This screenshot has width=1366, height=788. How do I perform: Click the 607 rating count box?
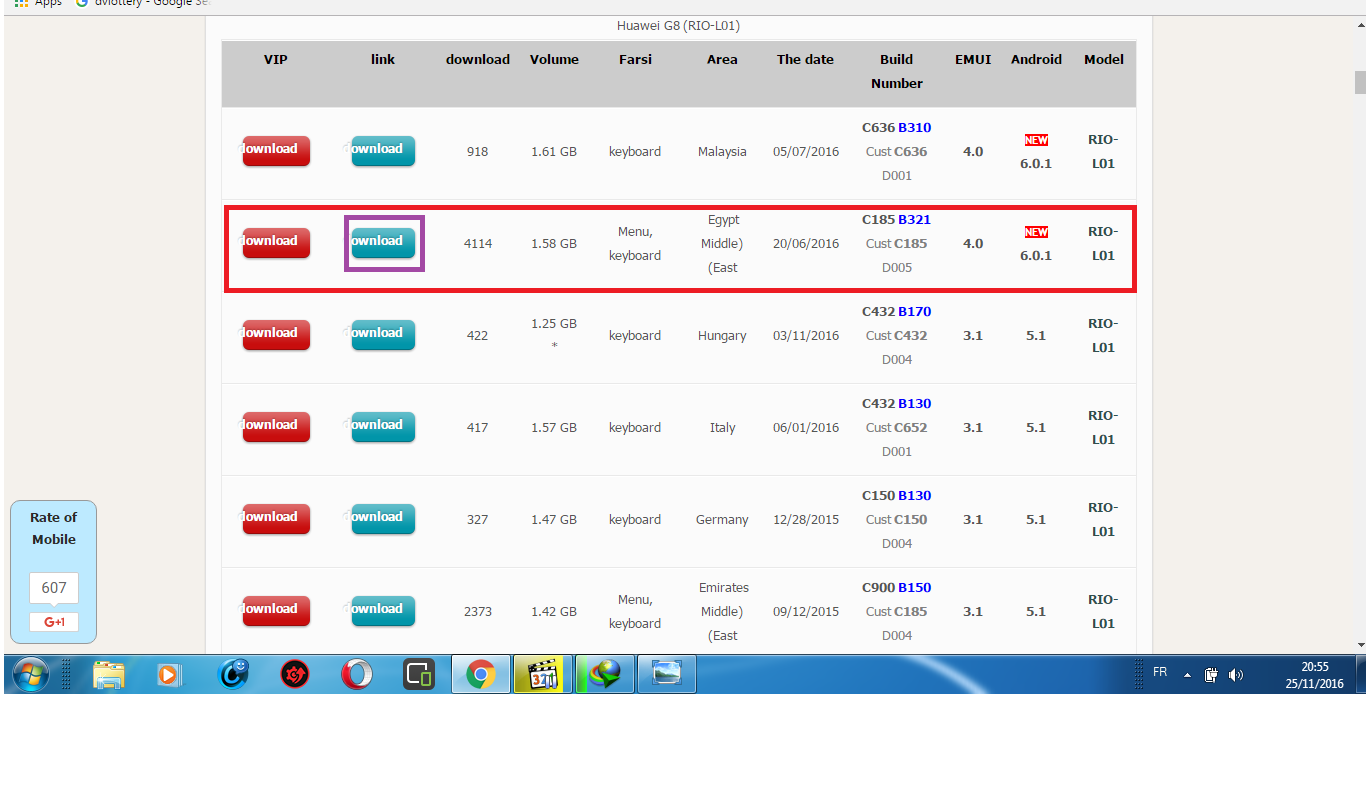[x=54, y=588]
